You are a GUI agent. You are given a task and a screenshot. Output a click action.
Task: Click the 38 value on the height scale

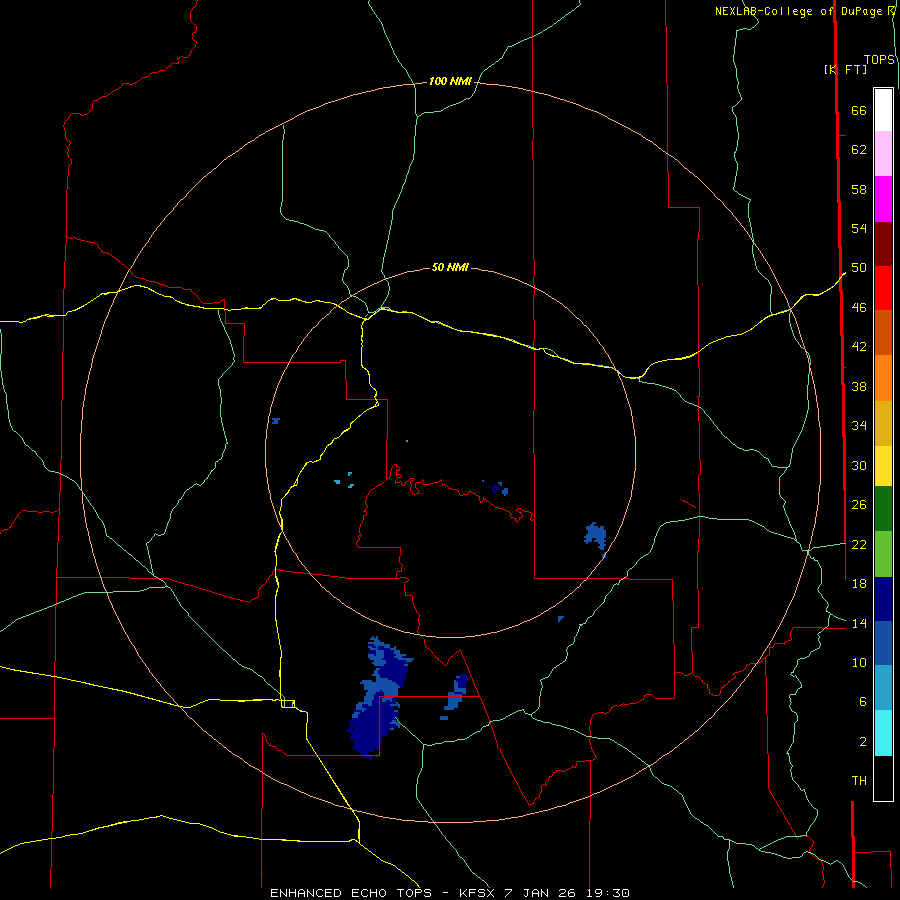[x=859, y=386]
